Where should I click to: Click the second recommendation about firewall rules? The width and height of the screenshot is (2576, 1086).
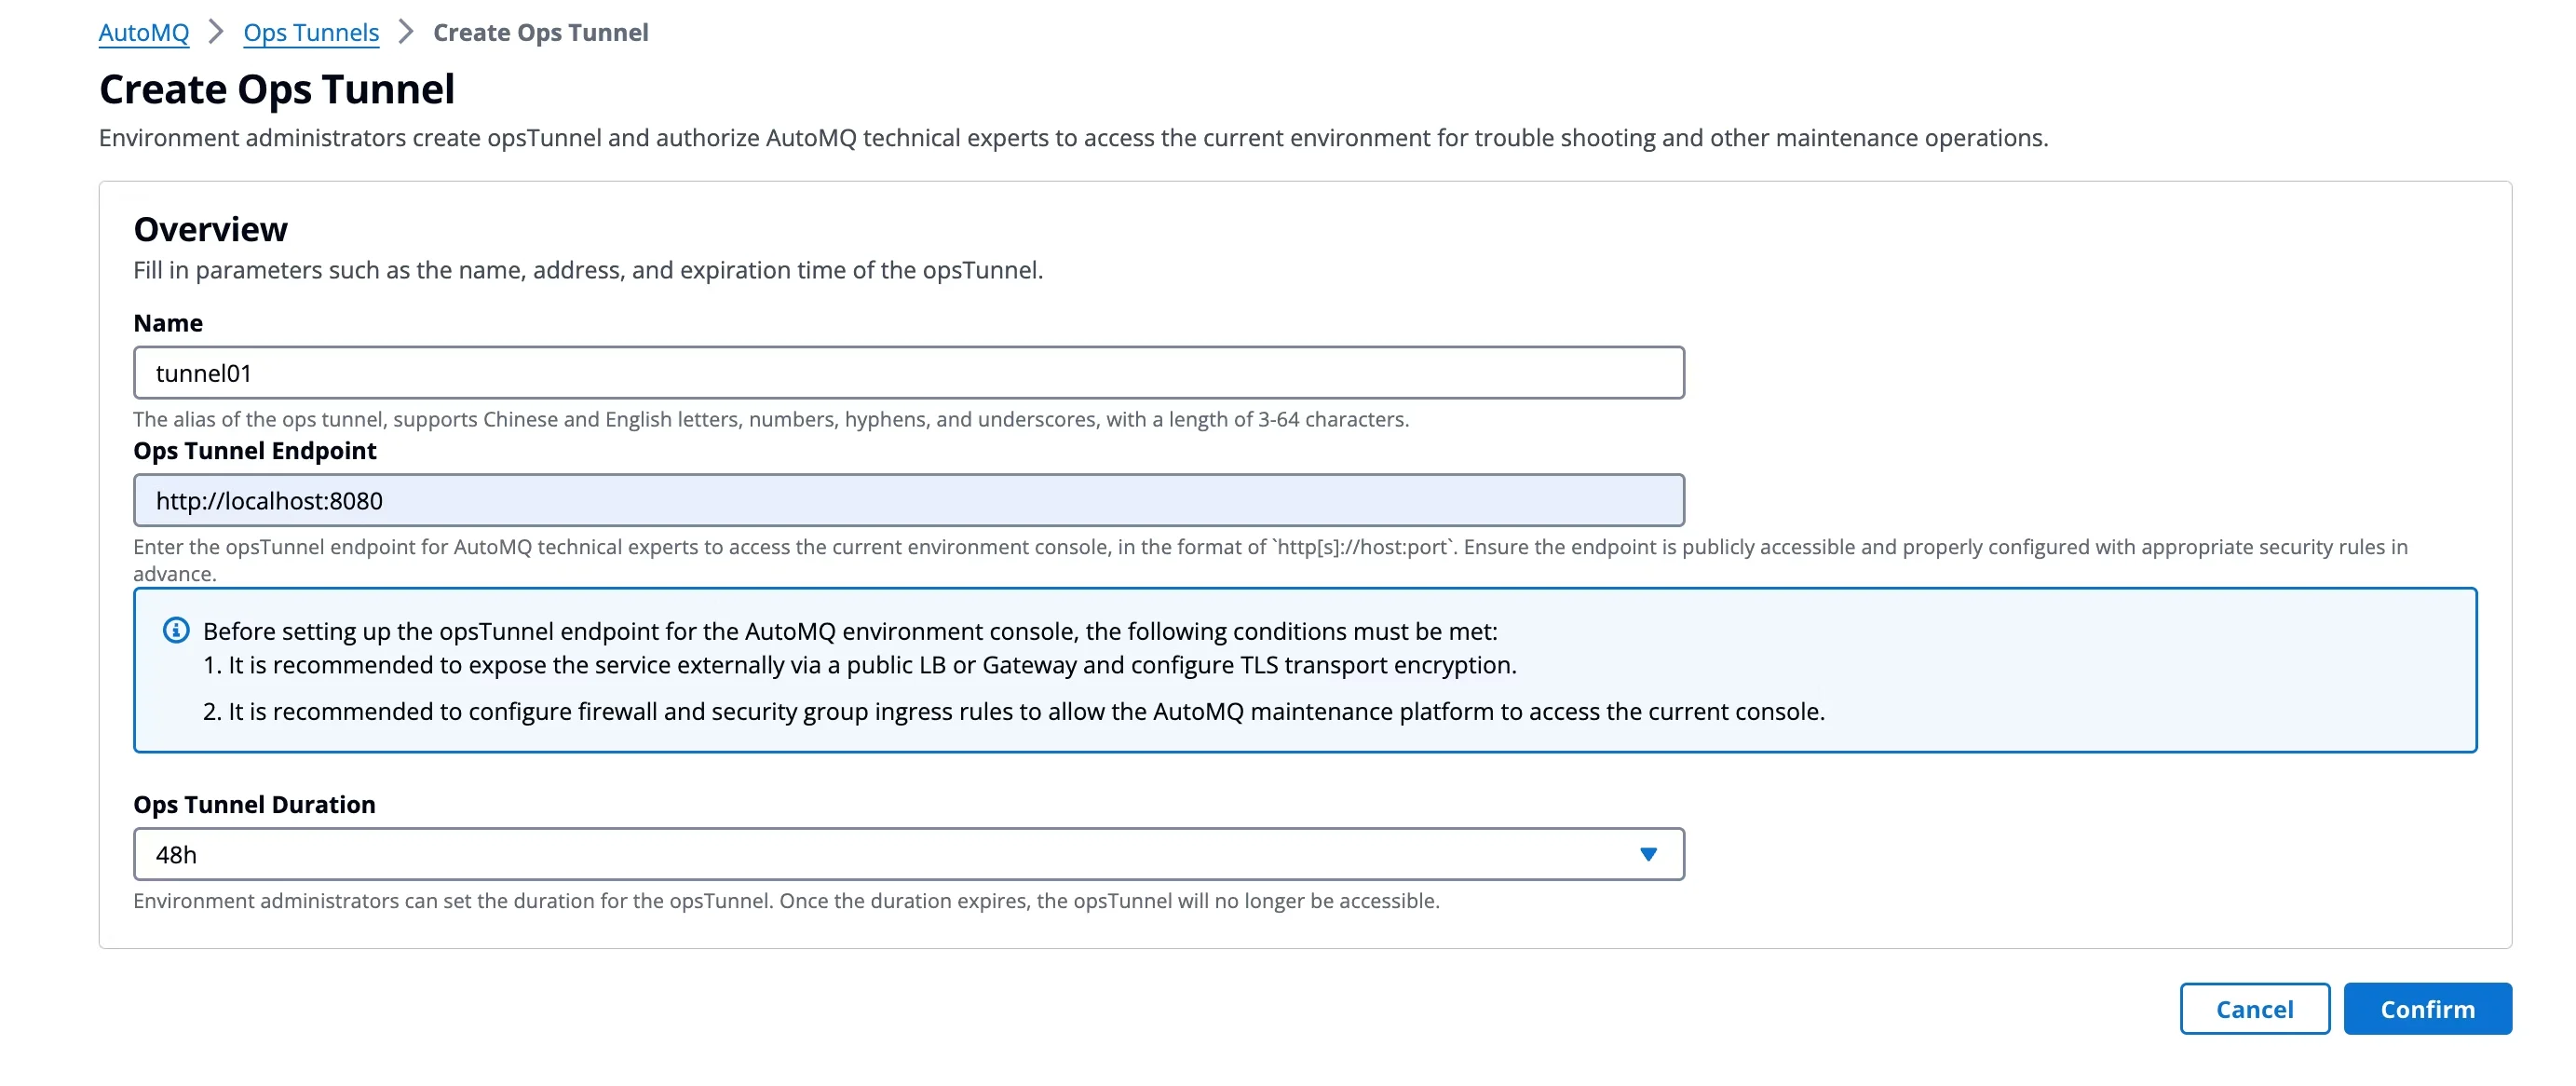click(x=1013, y=711)
